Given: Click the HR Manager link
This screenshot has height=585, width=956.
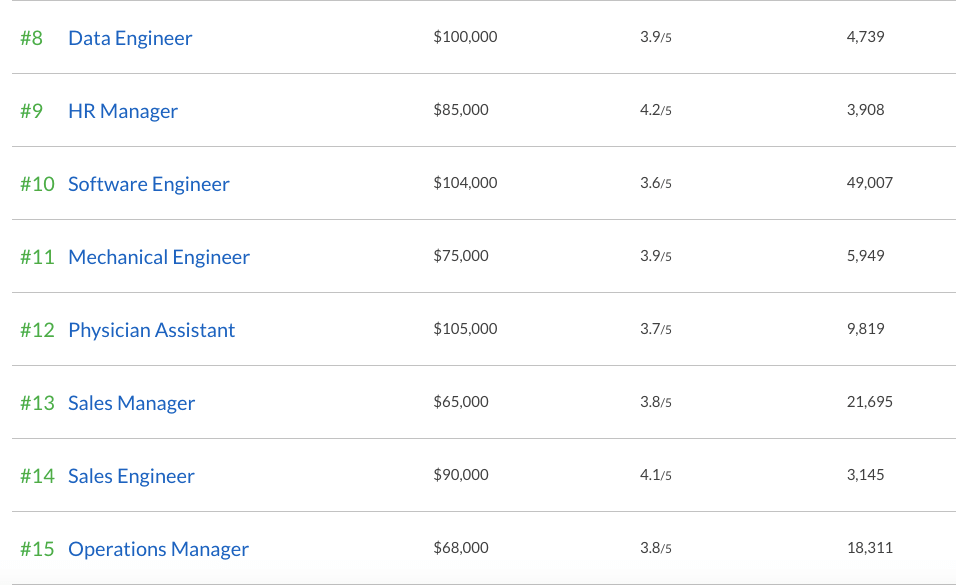Looking at the screenshot, I should coord(123,111).
